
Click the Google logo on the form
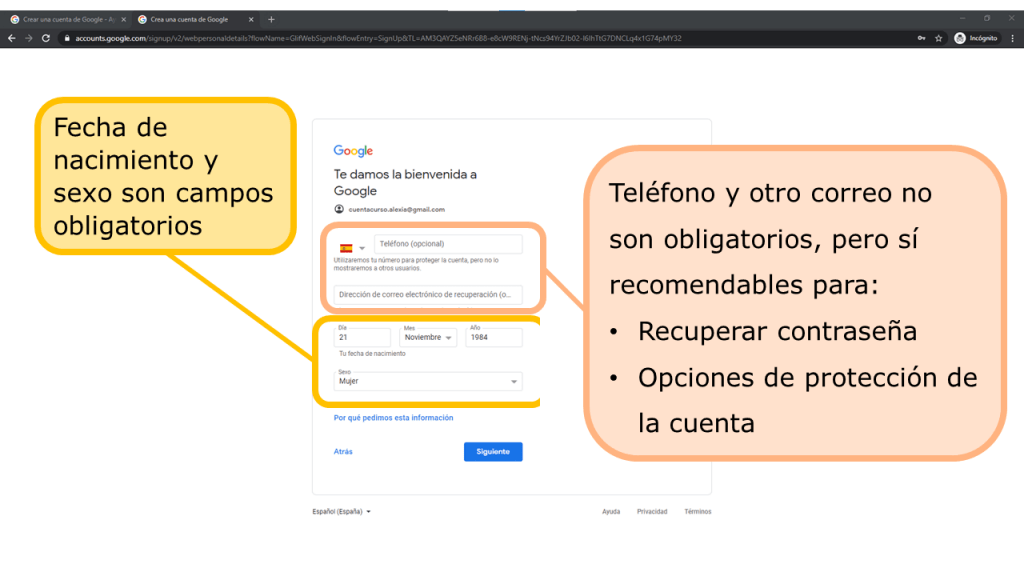pos(353,151)
